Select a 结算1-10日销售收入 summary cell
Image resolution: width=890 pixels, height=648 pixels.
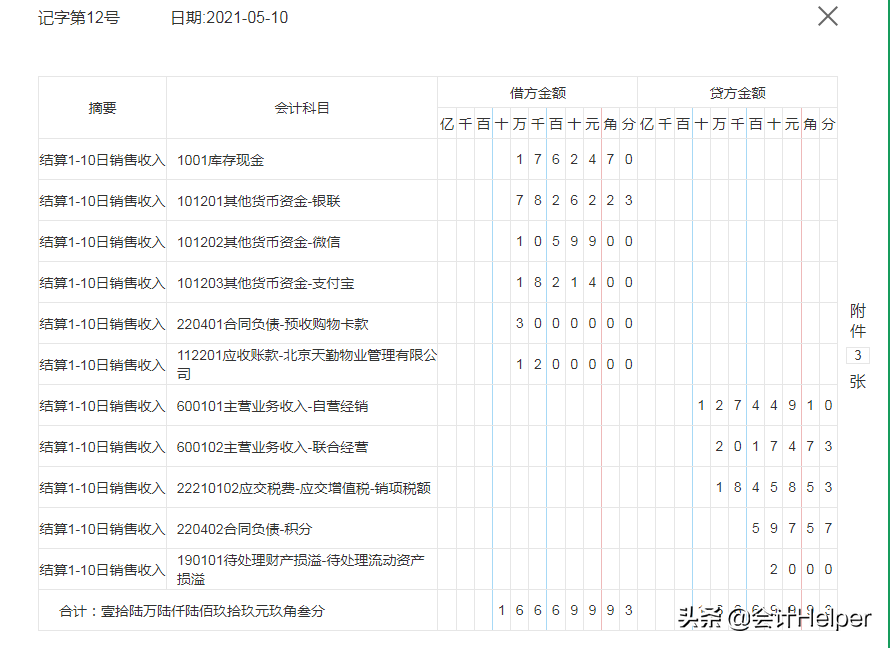[x=100, y=159]
